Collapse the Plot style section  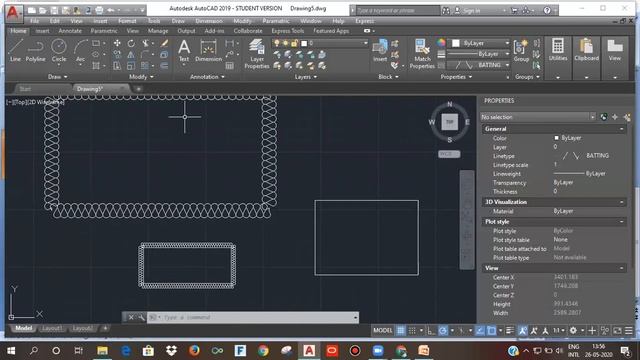[x=621, y=222]
